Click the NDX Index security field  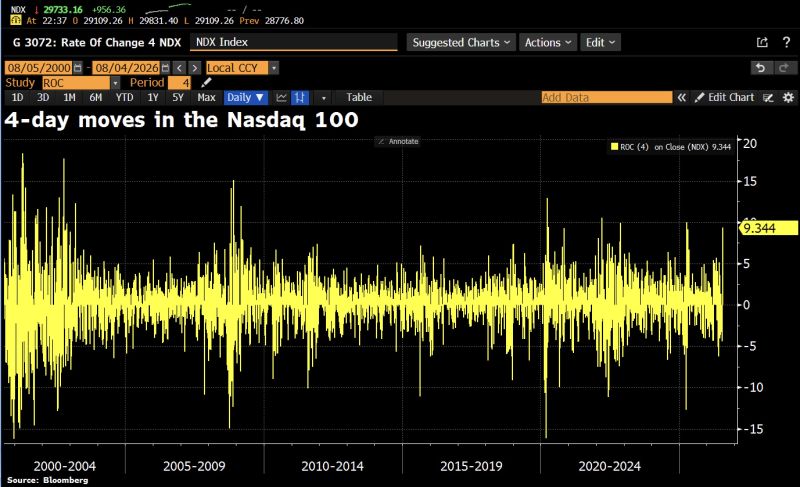(293, 42)
